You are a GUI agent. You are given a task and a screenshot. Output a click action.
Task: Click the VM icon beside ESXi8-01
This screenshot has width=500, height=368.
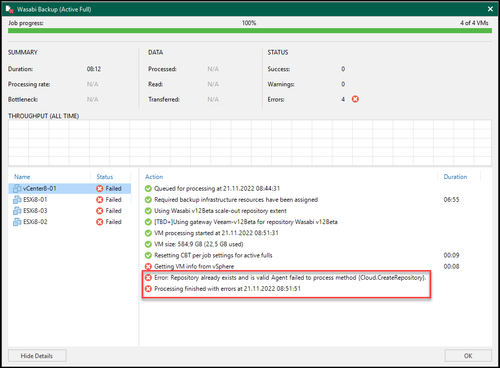[17, 200]
